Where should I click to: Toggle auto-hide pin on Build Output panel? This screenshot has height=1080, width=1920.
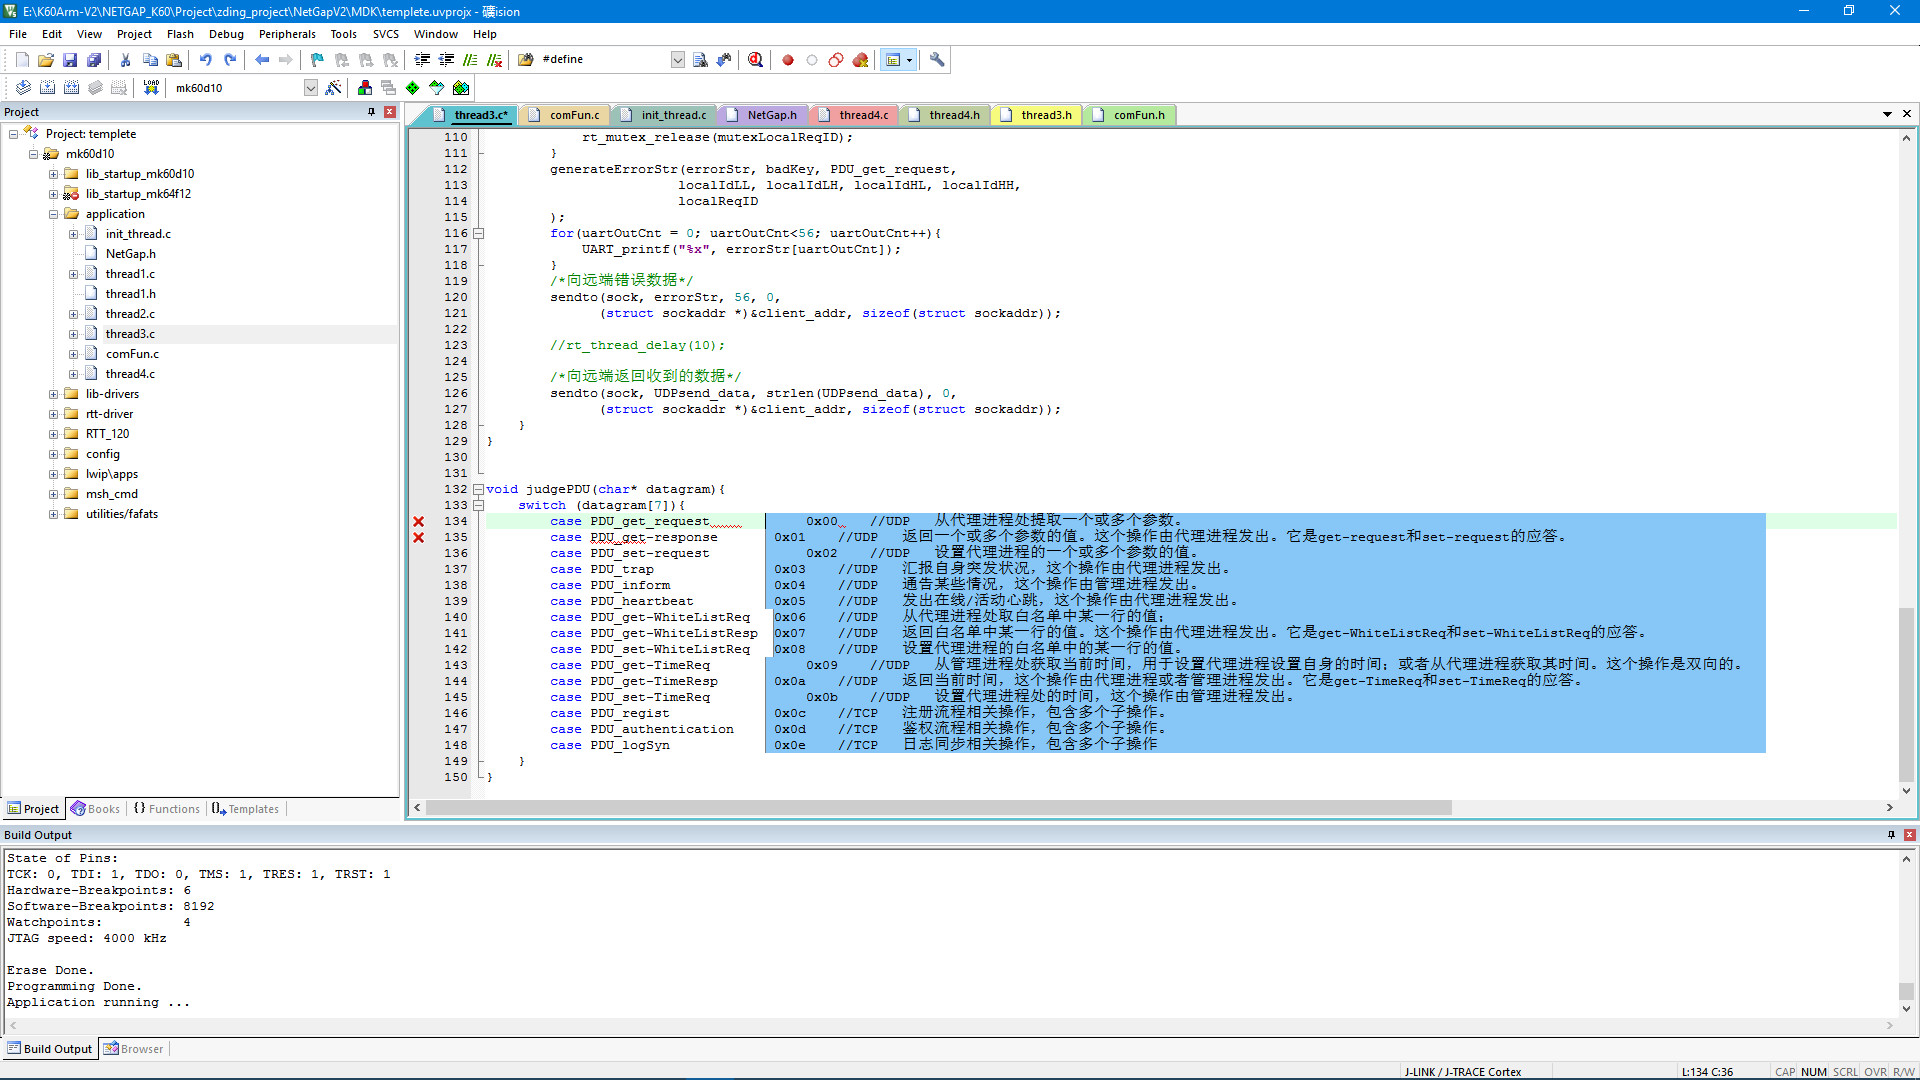tap(1891, 835)
